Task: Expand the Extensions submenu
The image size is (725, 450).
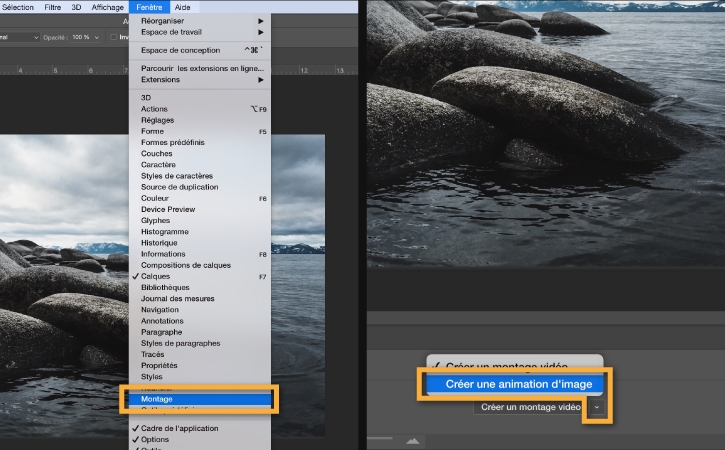Action: click(x=200, y=80)
